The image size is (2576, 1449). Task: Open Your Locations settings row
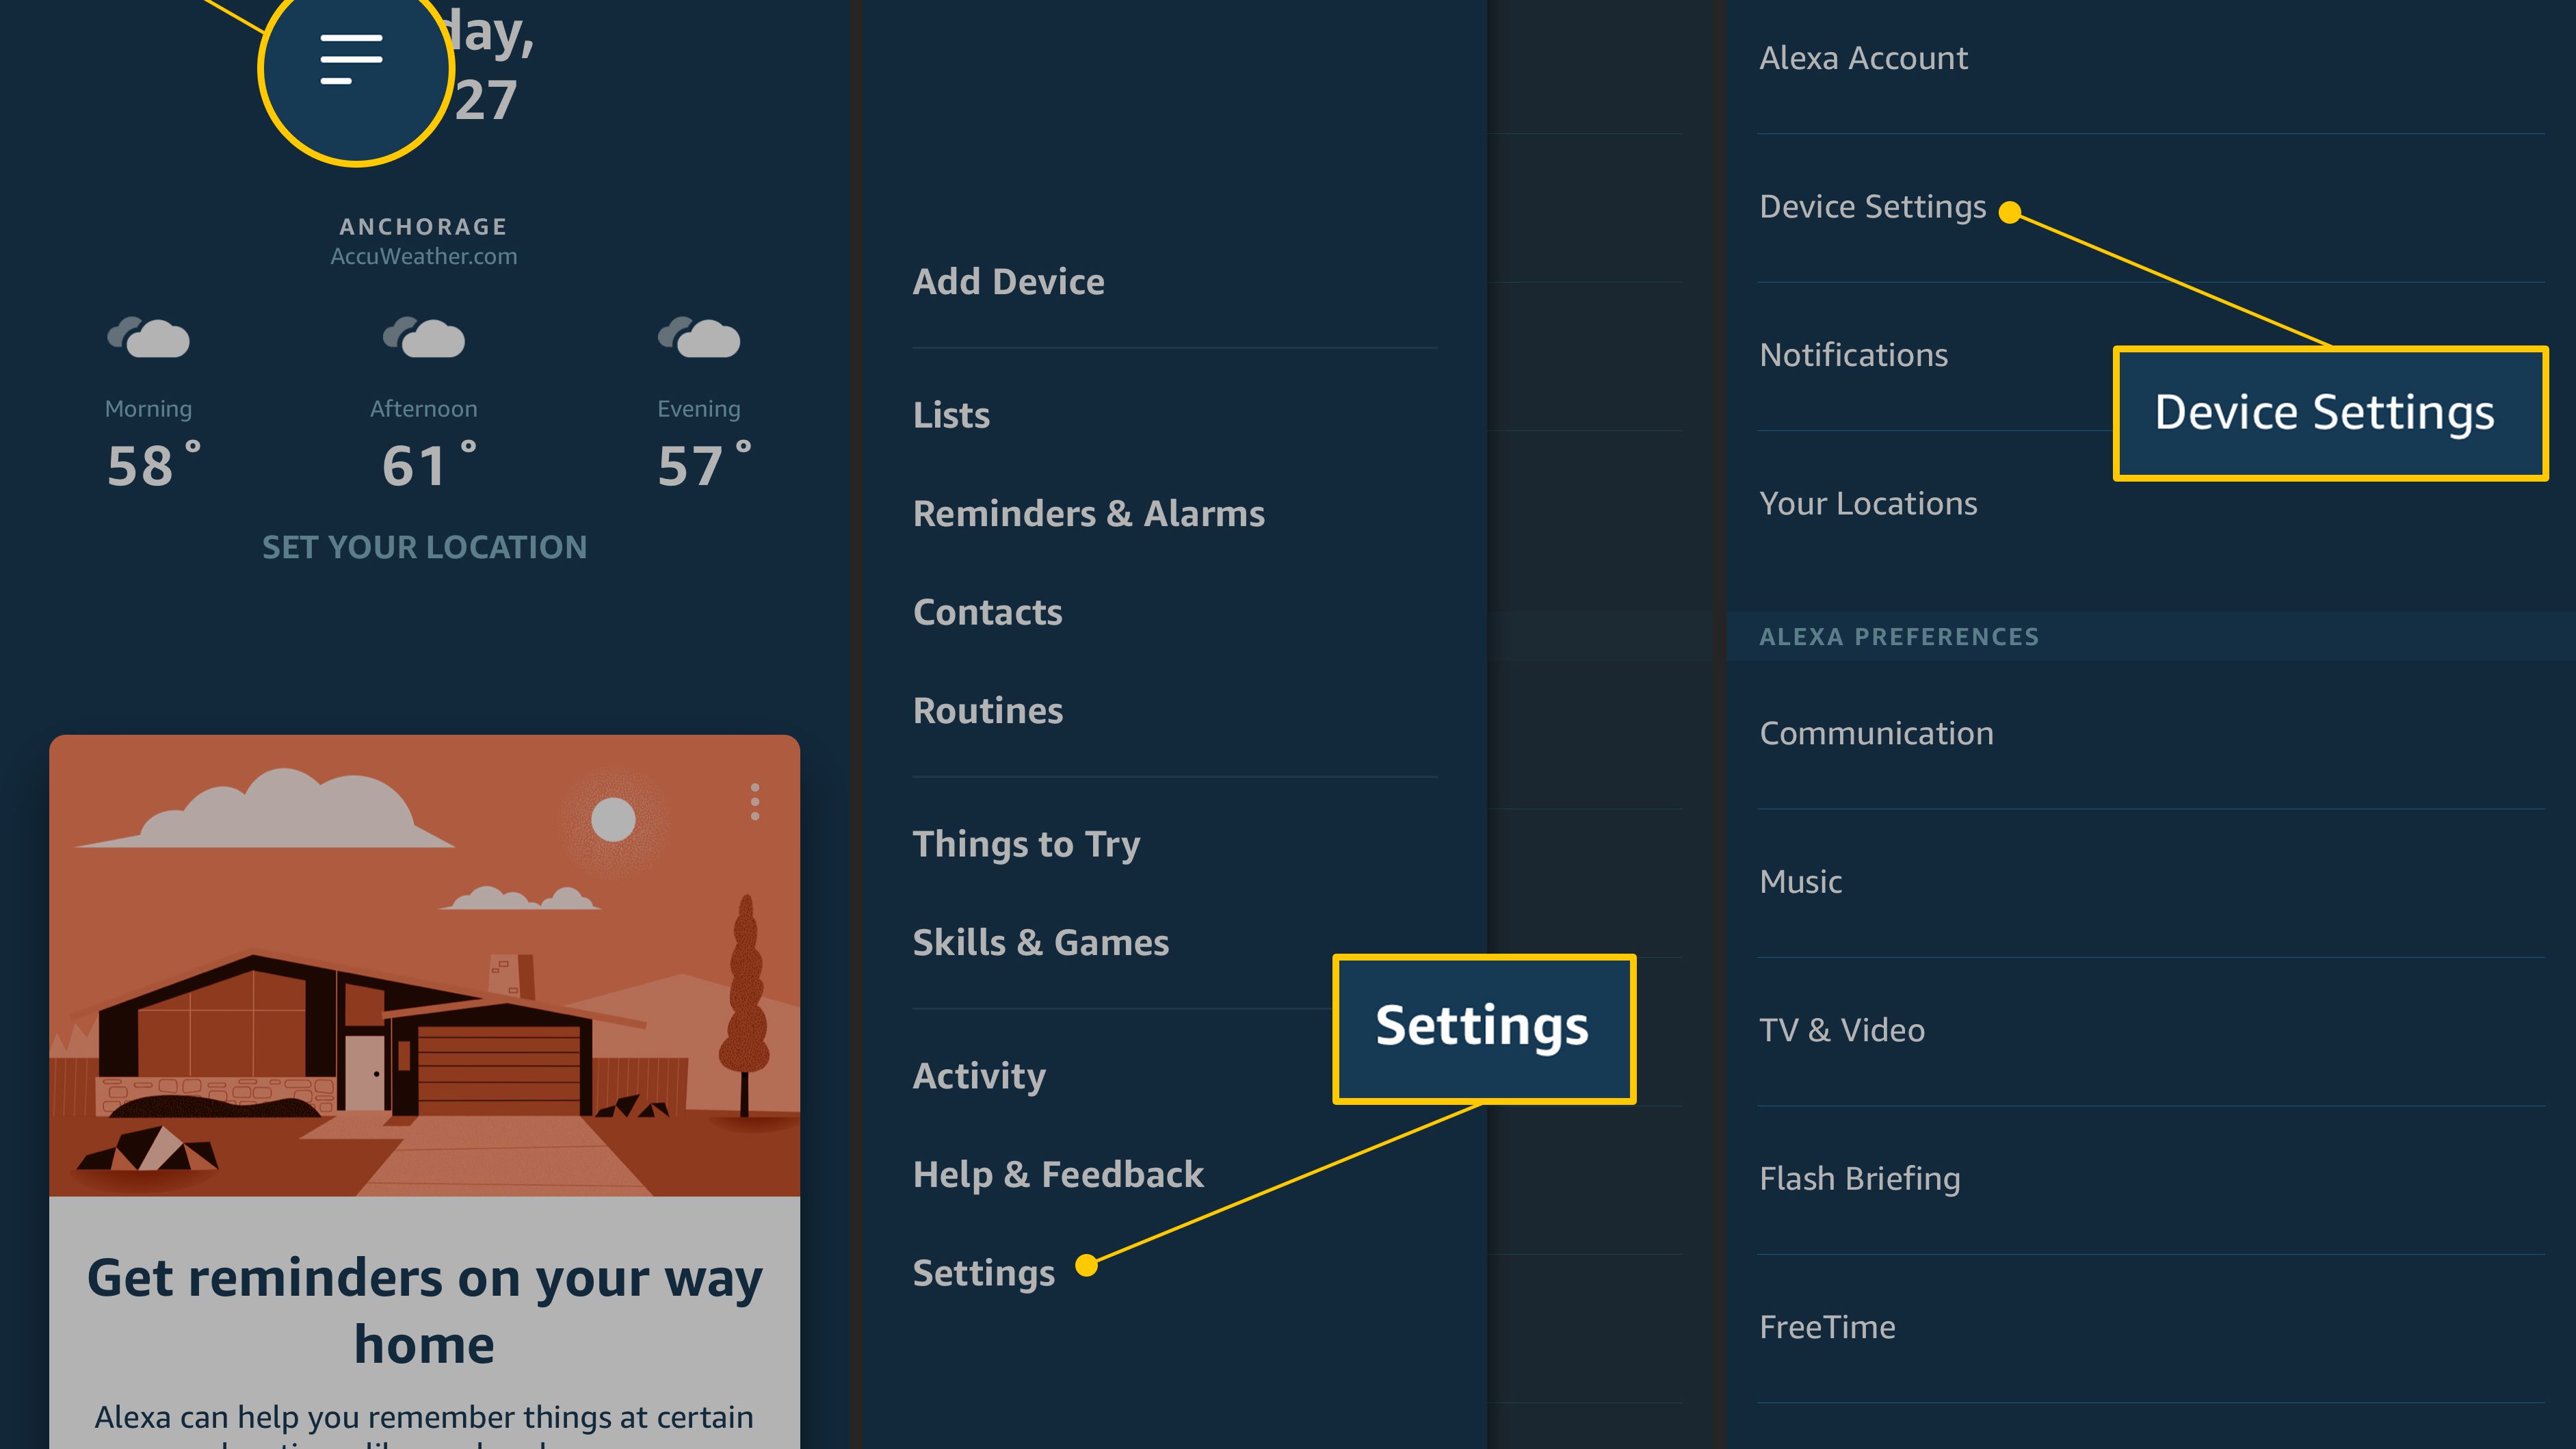pos(2151,504)
